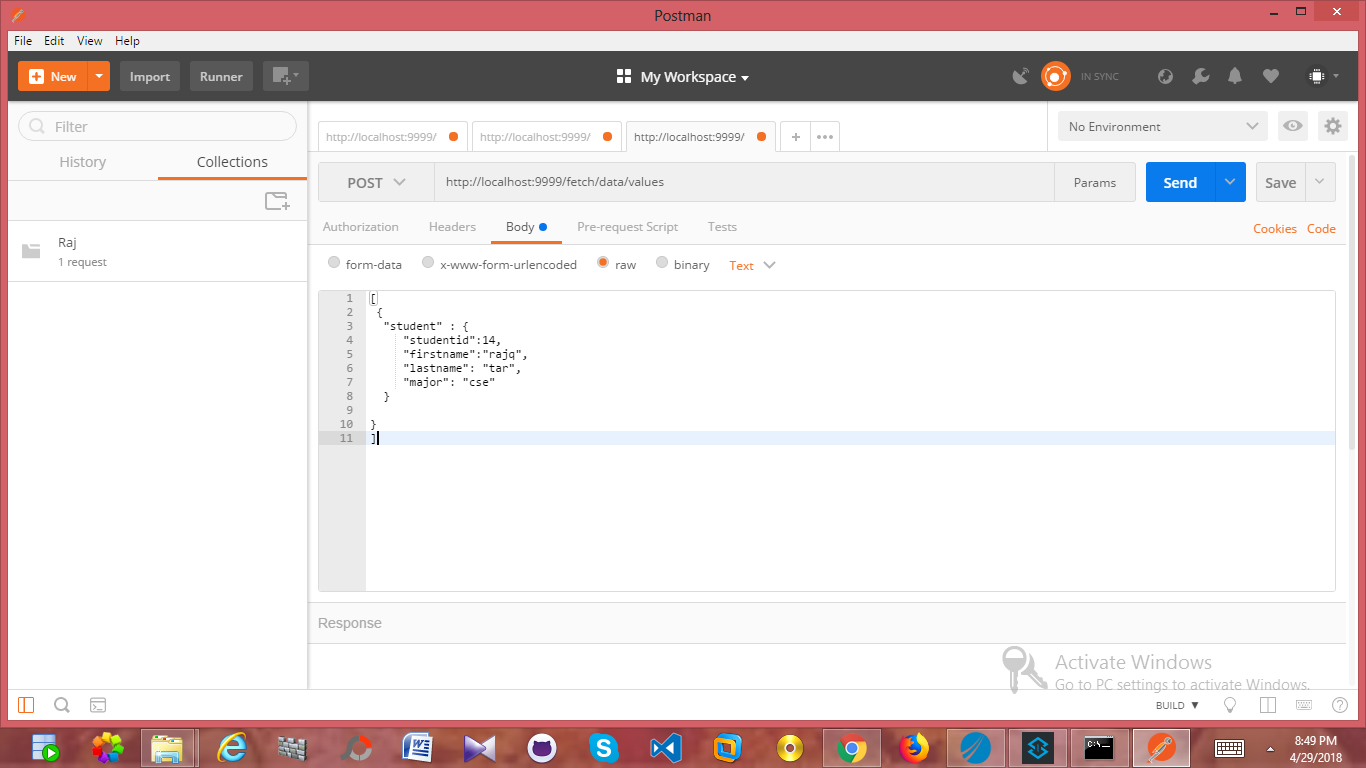Select the form-data radio button
The image size is (1366, 768).
334,263
